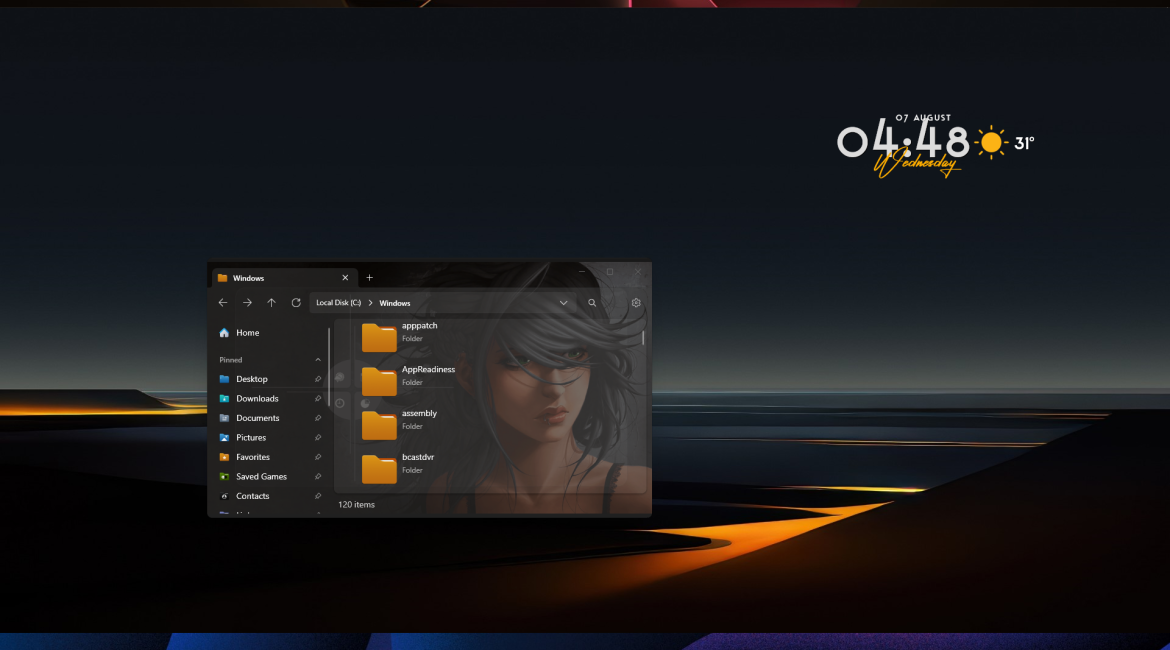Unpin Desktop using its pin icon
1170x650 pixels.
click(318, 379)
